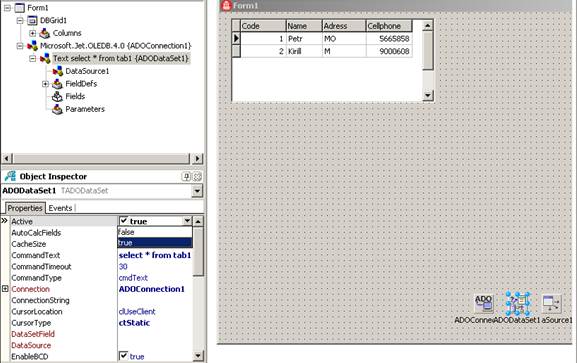Click the Form1 icon in tree
This screenshot has width=577, height=363.
click(x=20, y=8)
